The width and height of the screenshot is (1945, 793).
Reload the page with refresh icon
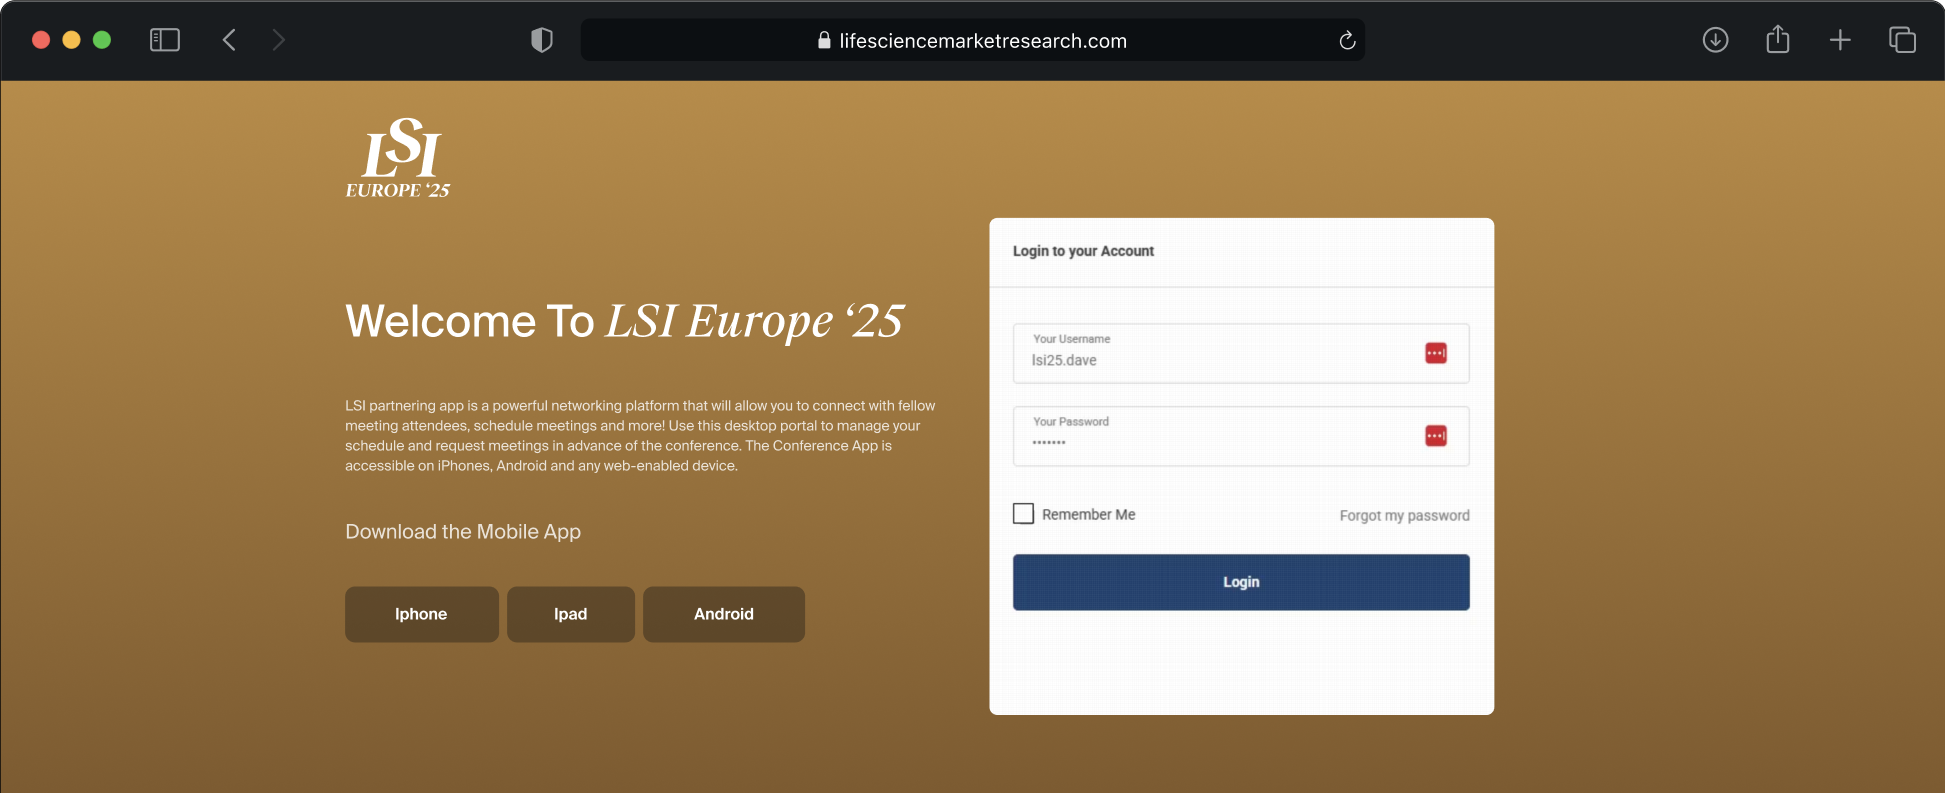click(1347, 40)
